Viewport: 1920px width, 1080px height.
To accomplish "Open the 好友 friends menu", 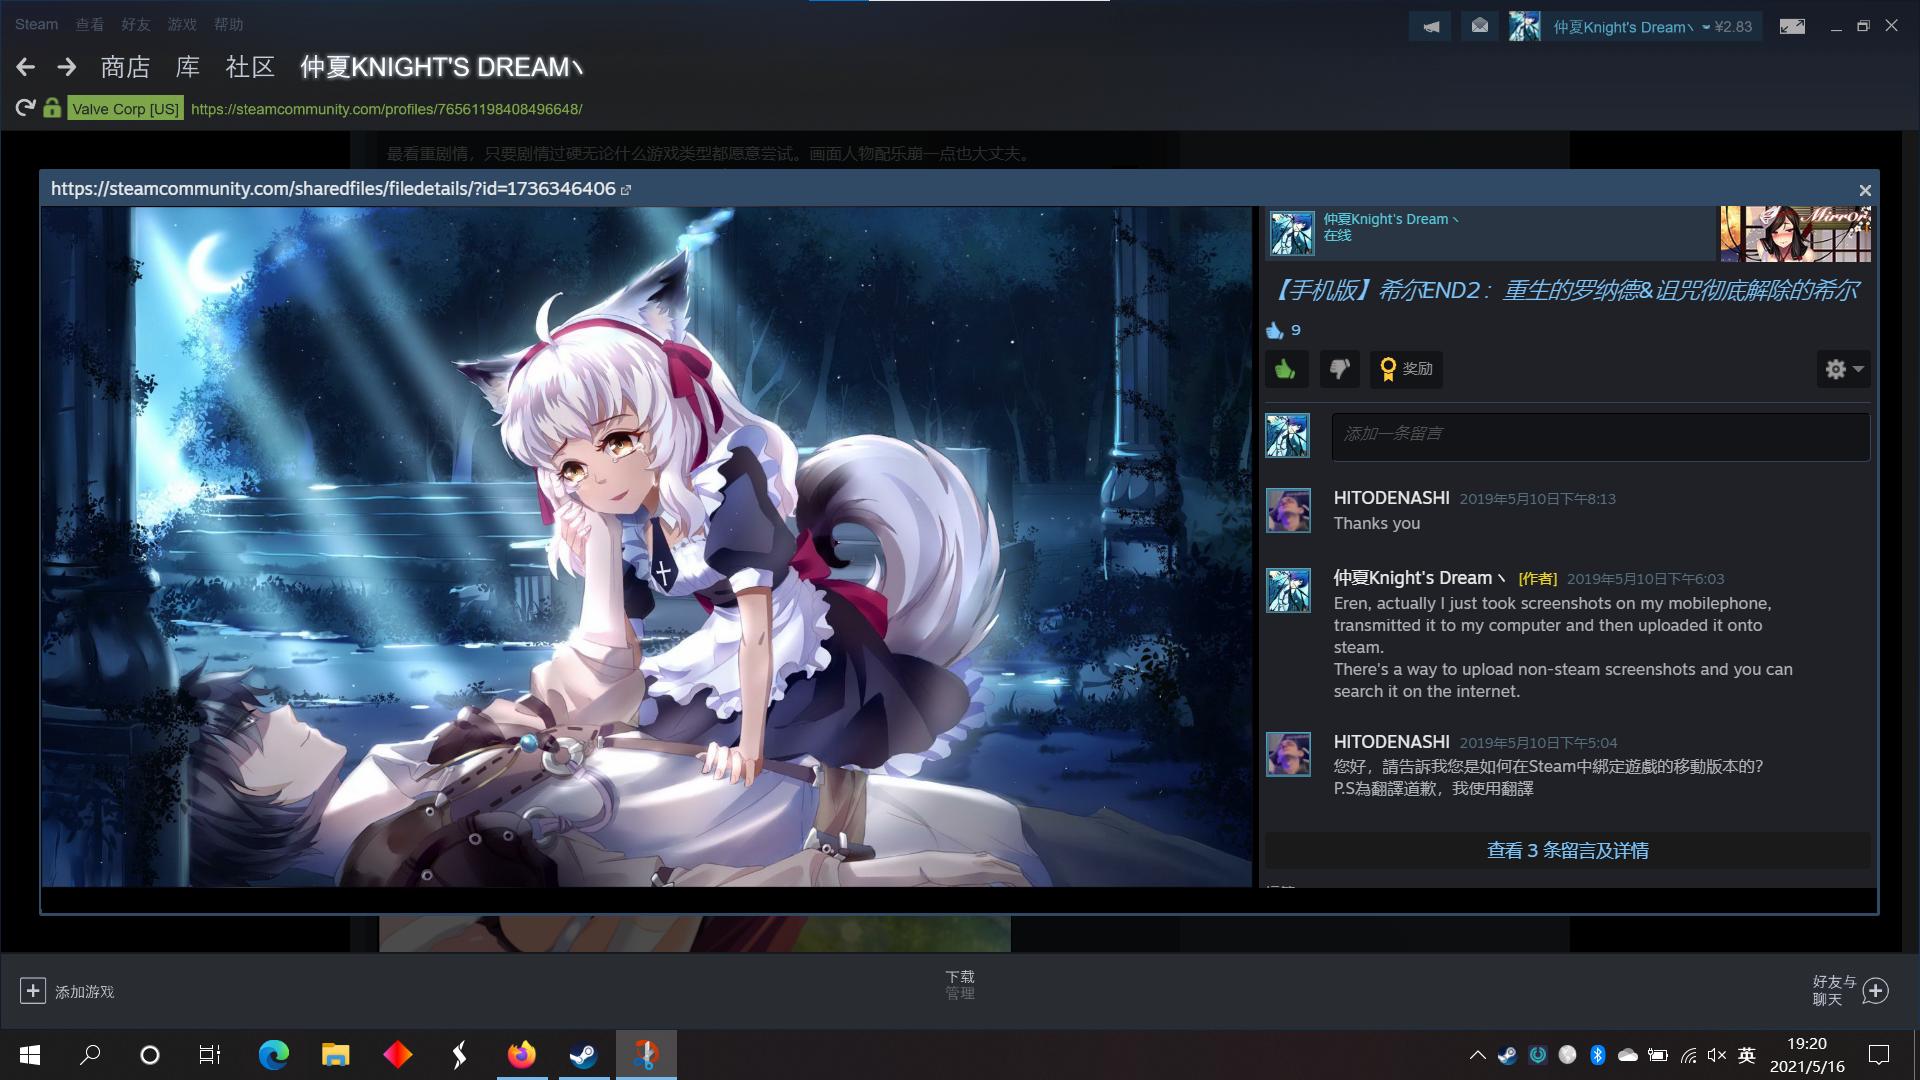I will tap(135, 24).
